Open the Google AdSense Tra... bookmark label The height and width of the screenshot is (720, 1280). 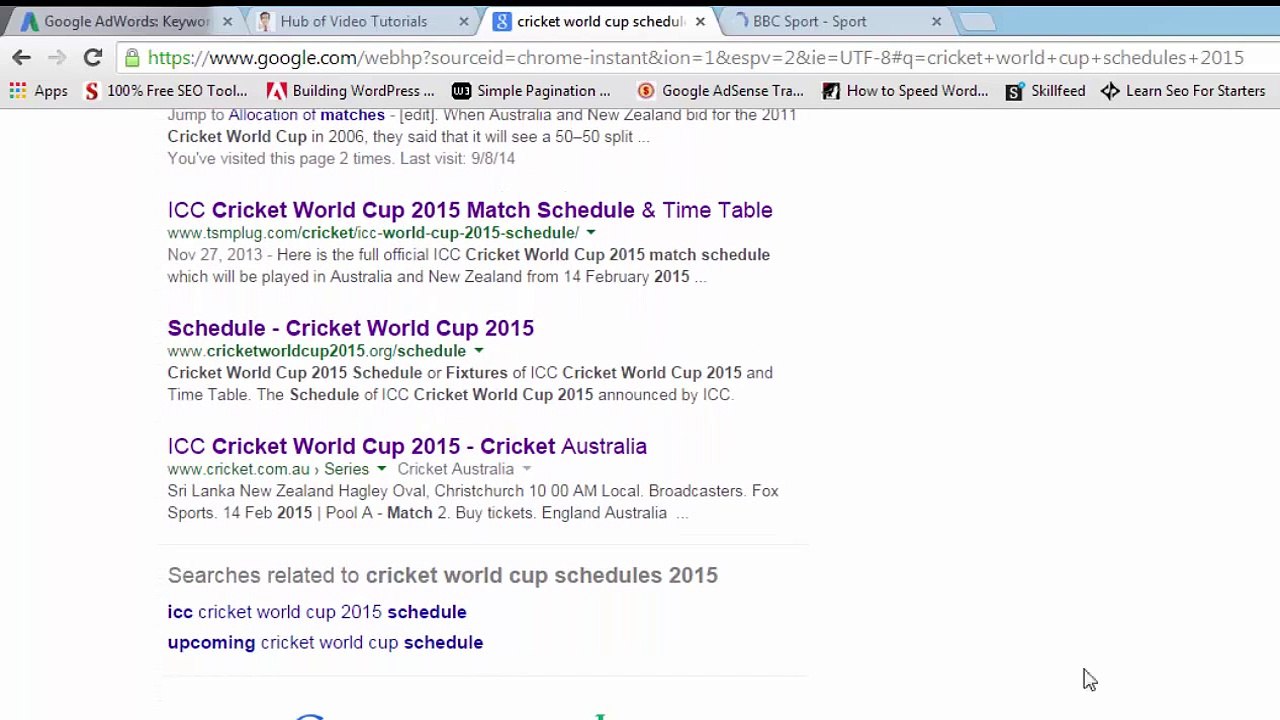click(x=733, y=91)
